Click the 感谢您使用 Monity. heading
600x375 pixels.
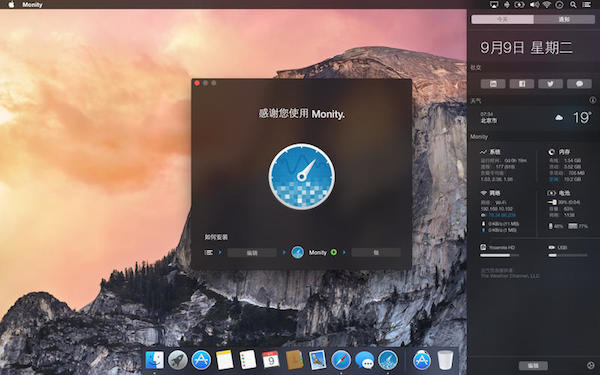tap(302, 114)
